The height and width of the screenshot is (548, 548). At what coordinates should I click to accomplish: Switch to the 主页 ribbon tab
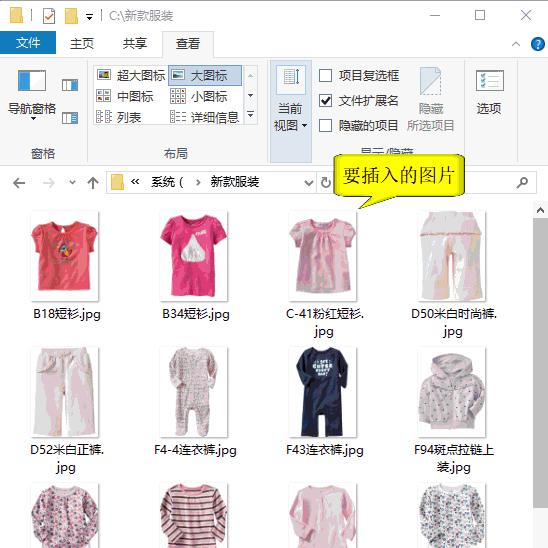tap(82, 43)
